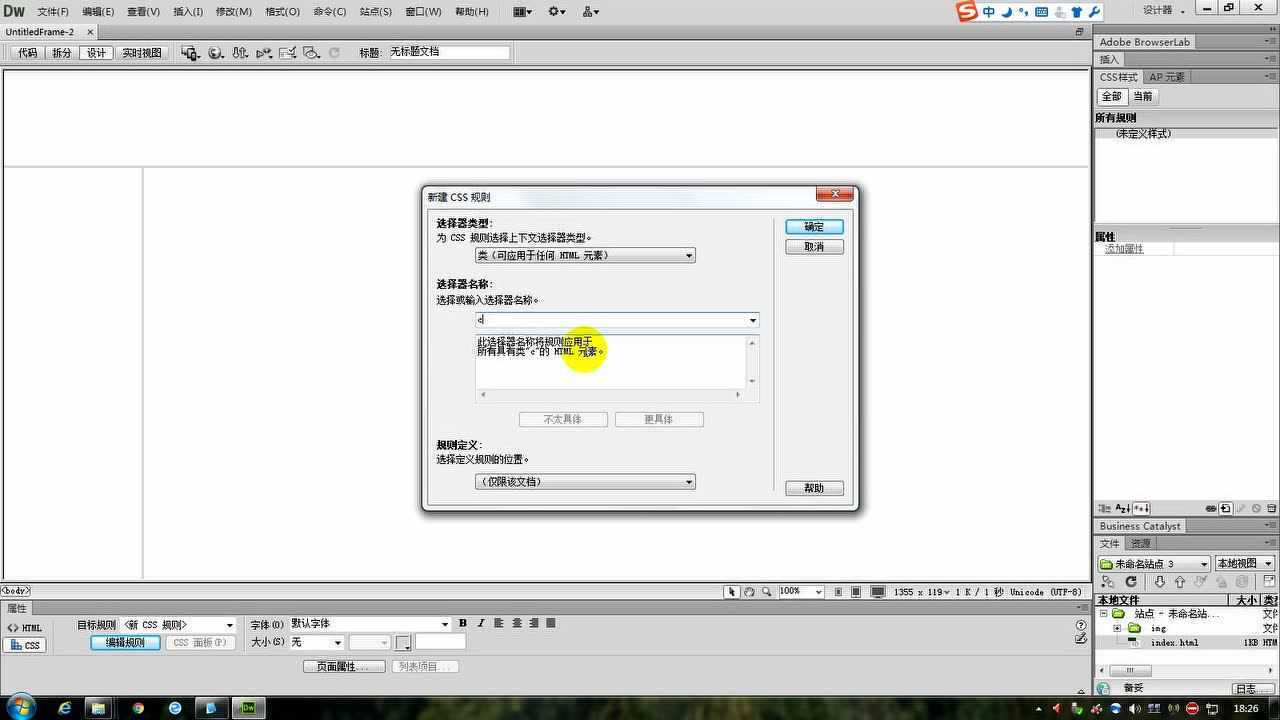The width and height of the screenshot is (1280, 720).
Task: Click the get files down arrow icon
Action: 1159,582
